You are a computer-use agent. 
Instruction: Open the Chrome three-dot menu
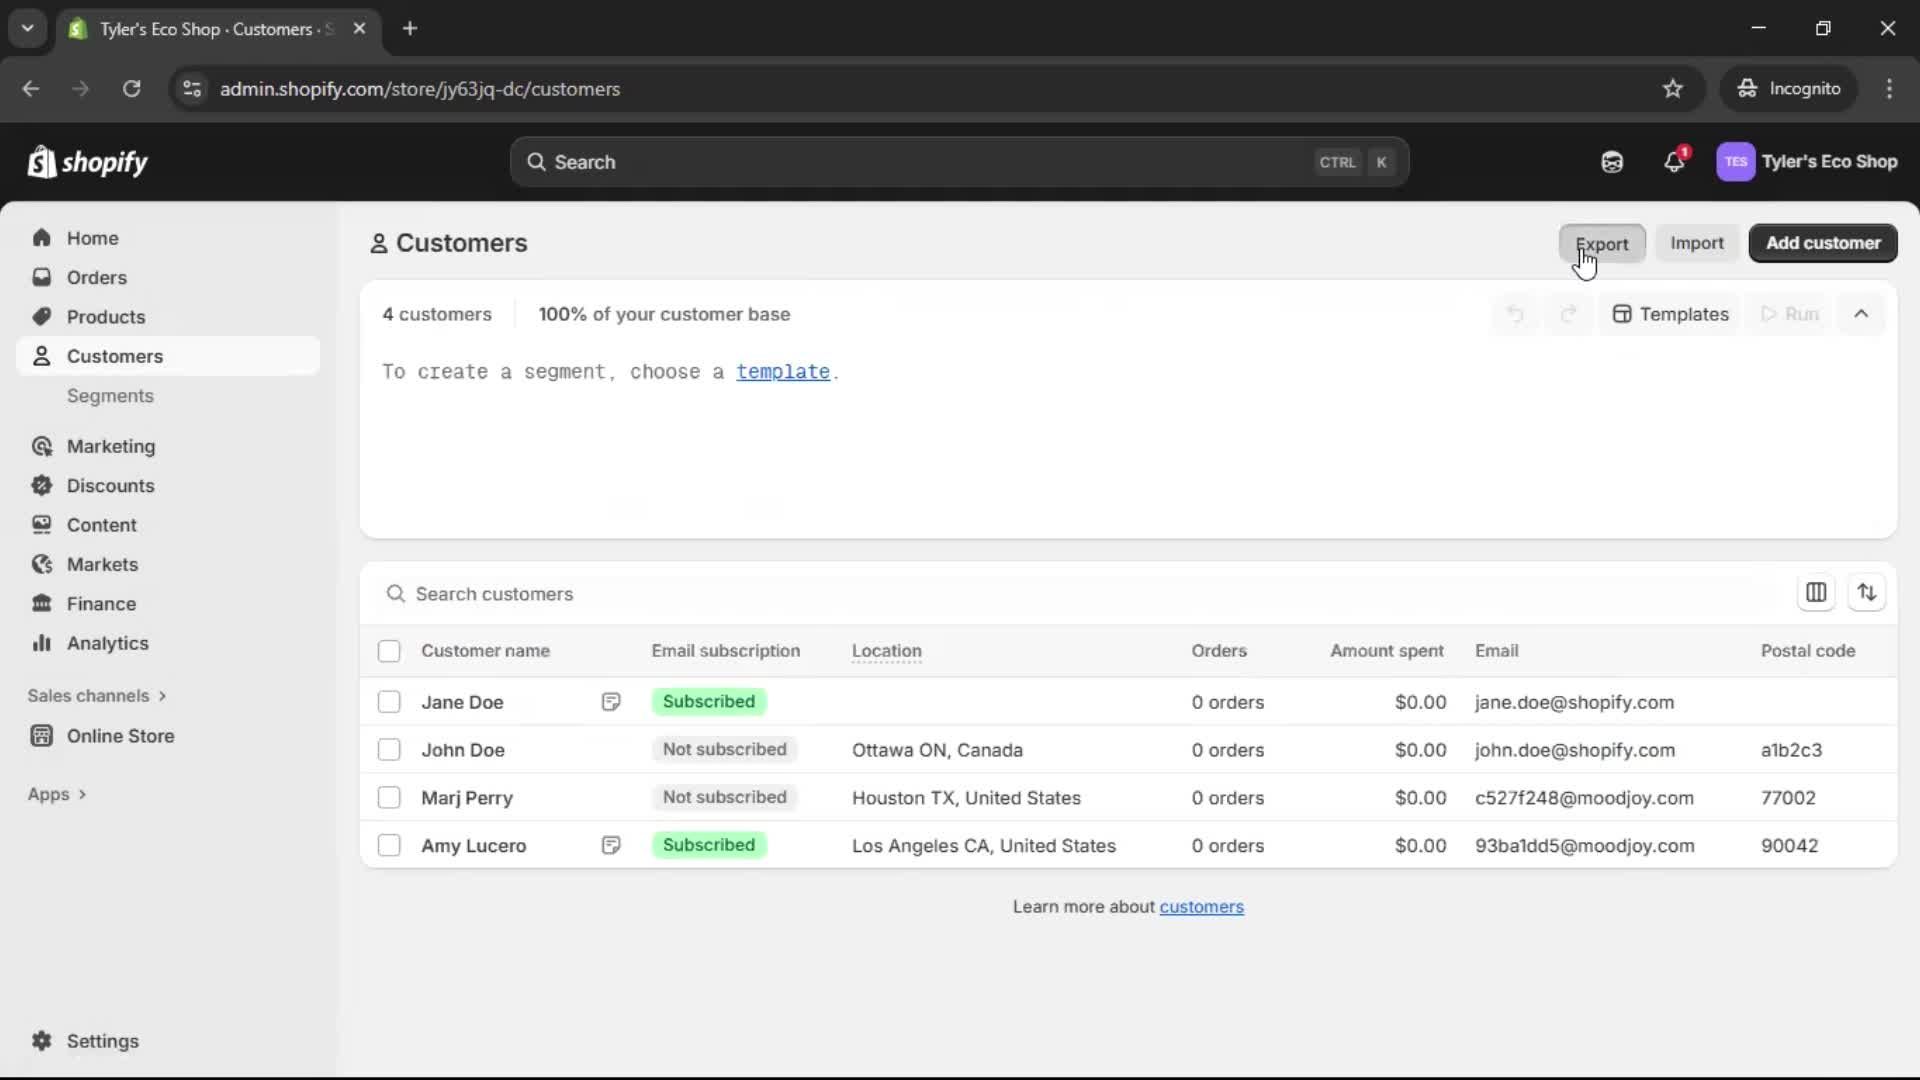pyautogui.click(x=1890, y=88)
